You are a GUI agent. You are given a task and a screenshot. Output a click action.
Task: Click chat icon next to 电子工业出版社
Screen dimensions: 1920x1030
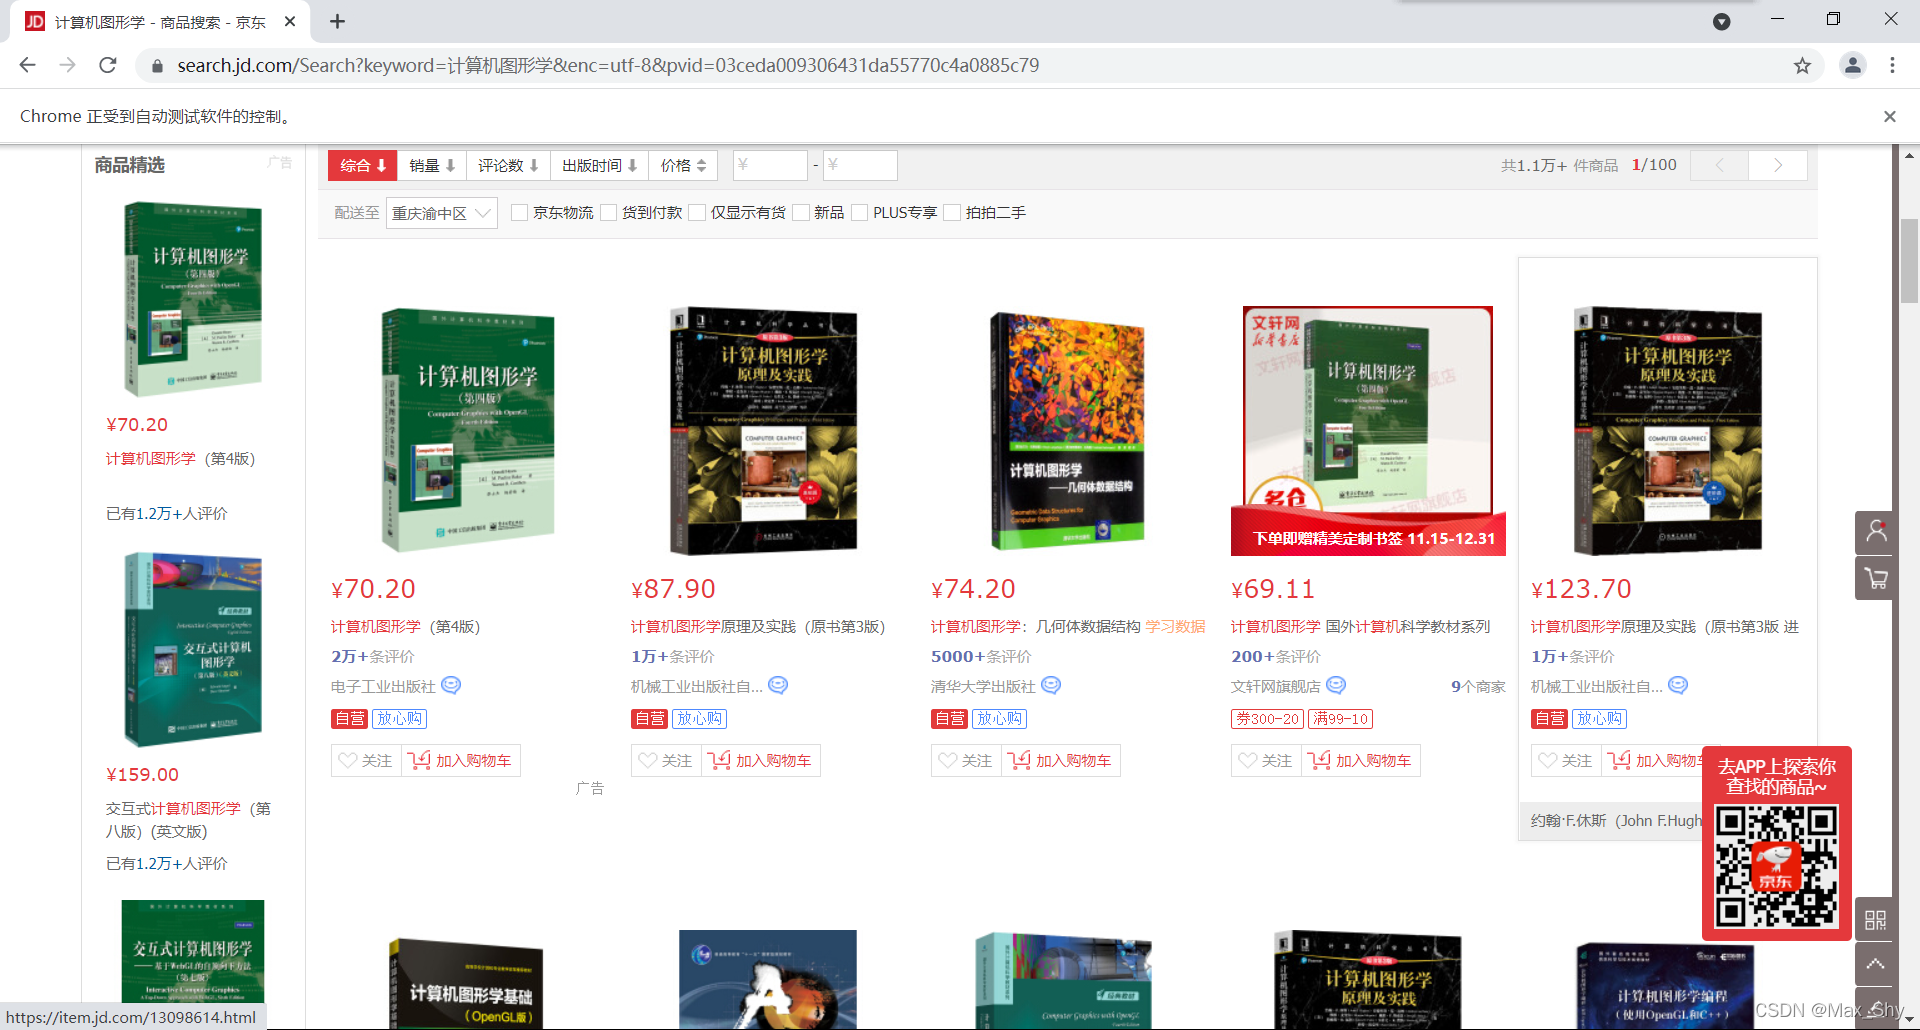click(451, 685)
